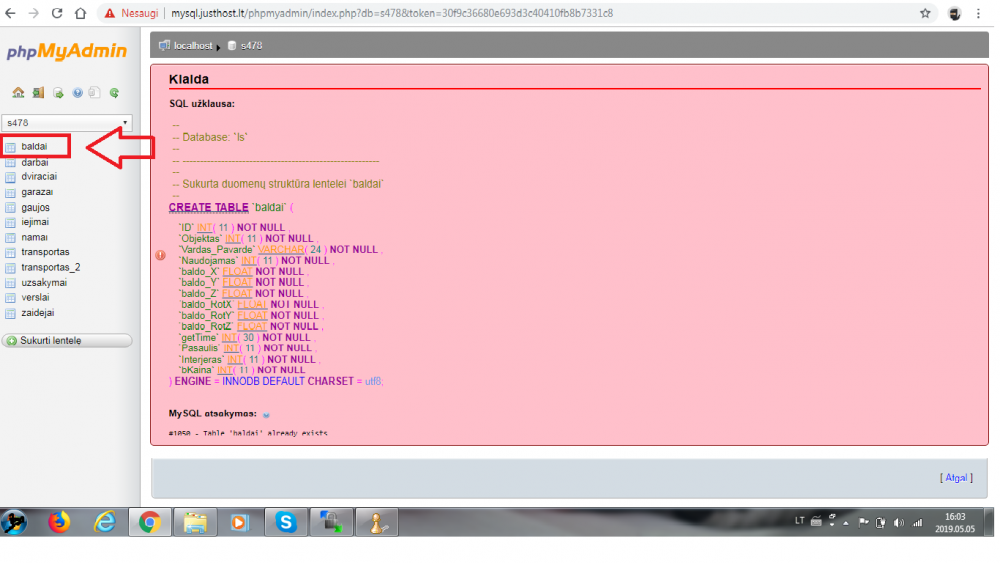Expand the MySQL atsakymas help toggle icon

[266, 414]
